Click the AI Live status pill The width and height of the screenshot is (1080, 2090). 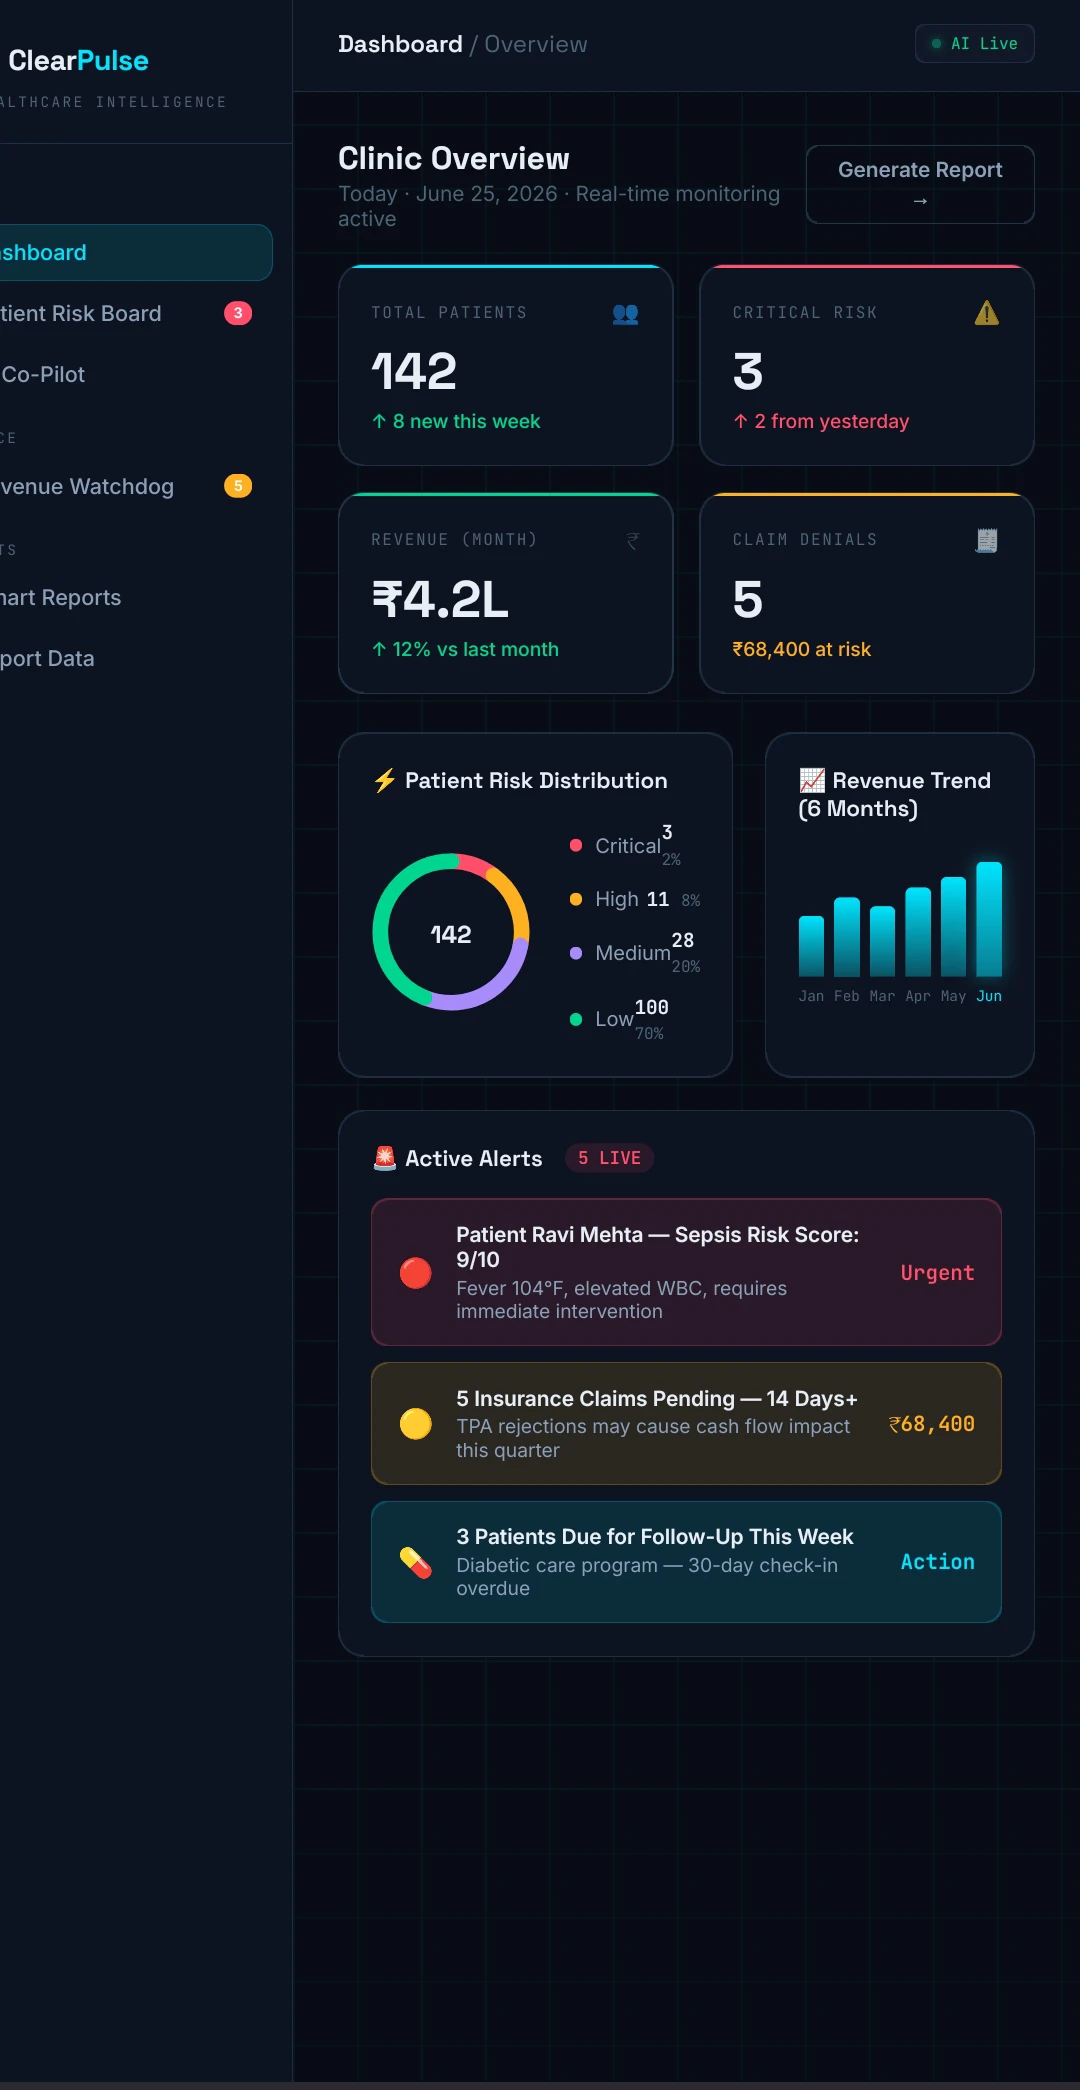point(975,44)
